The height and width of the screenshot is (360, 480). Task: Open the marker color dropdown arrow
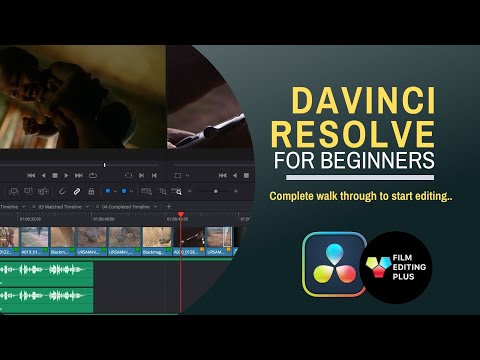pyautogui.click(x=132, y=192)
